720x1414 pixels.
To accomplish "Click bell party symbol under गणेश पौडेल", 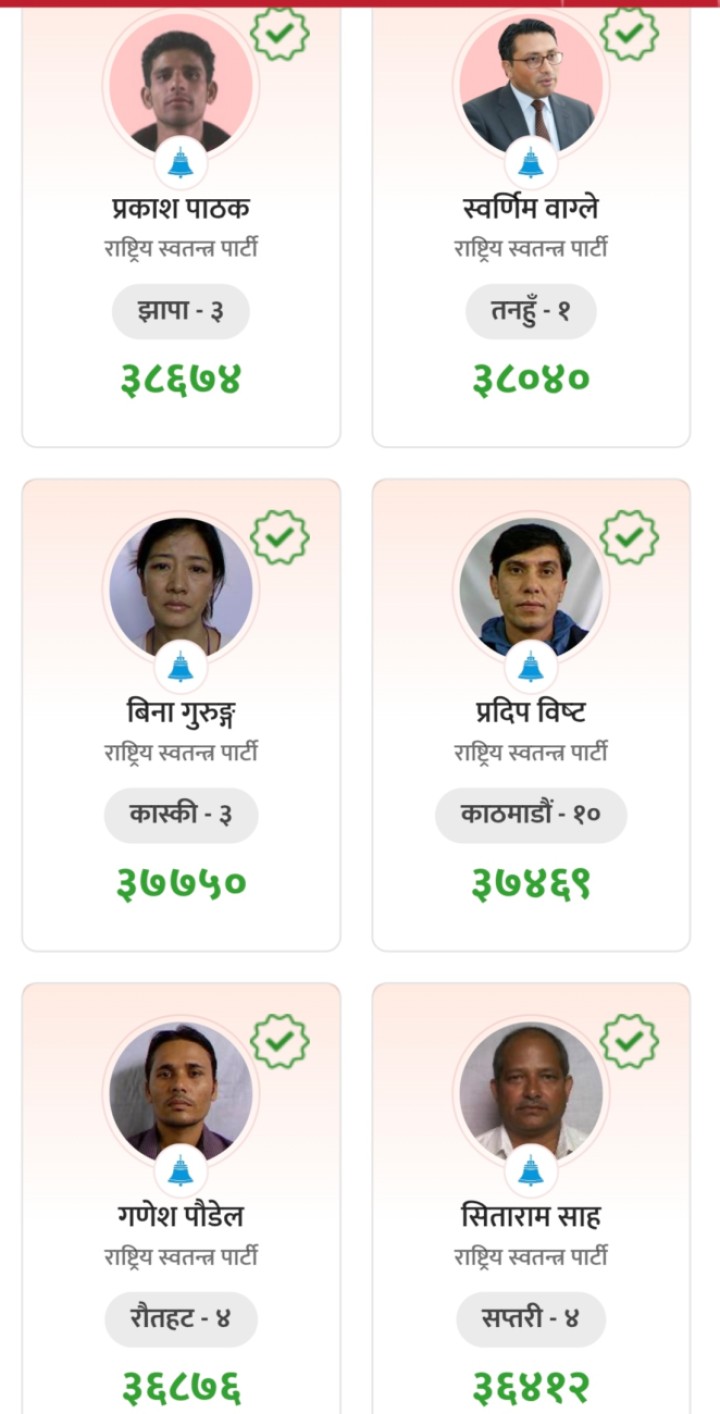I will tap(181, 1170).
